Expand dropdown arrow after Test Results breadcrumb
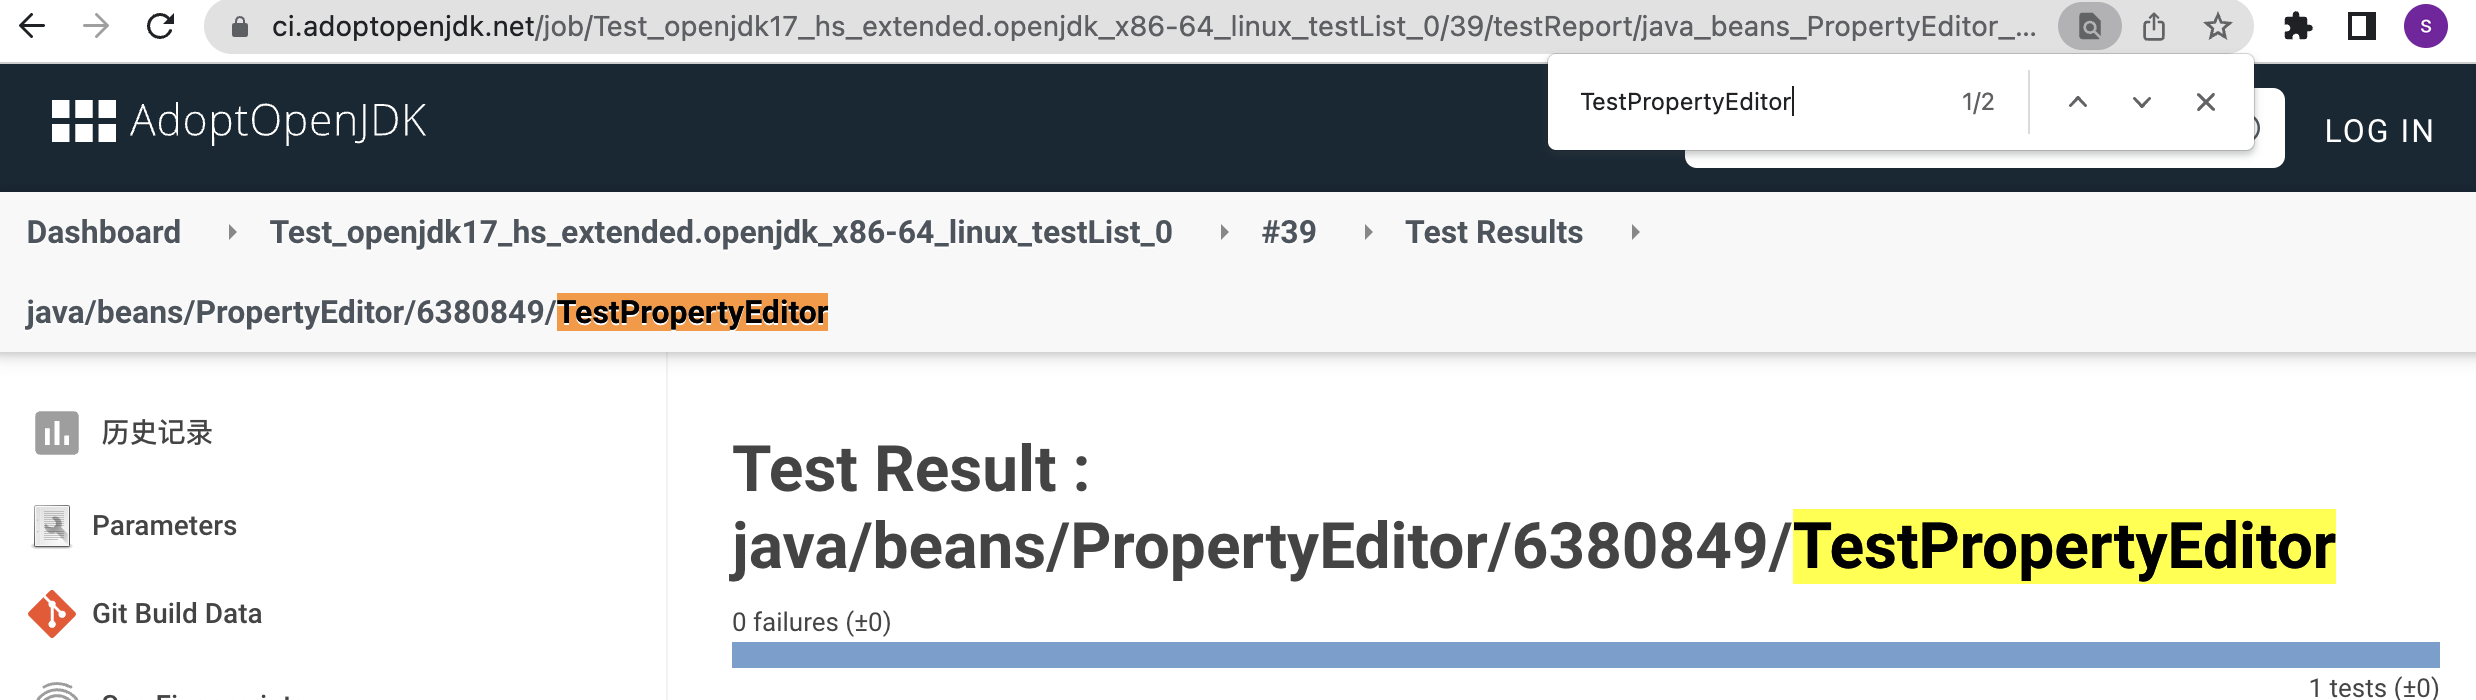This screenshot has height=700, width=2476. (x=1635, y=232)
